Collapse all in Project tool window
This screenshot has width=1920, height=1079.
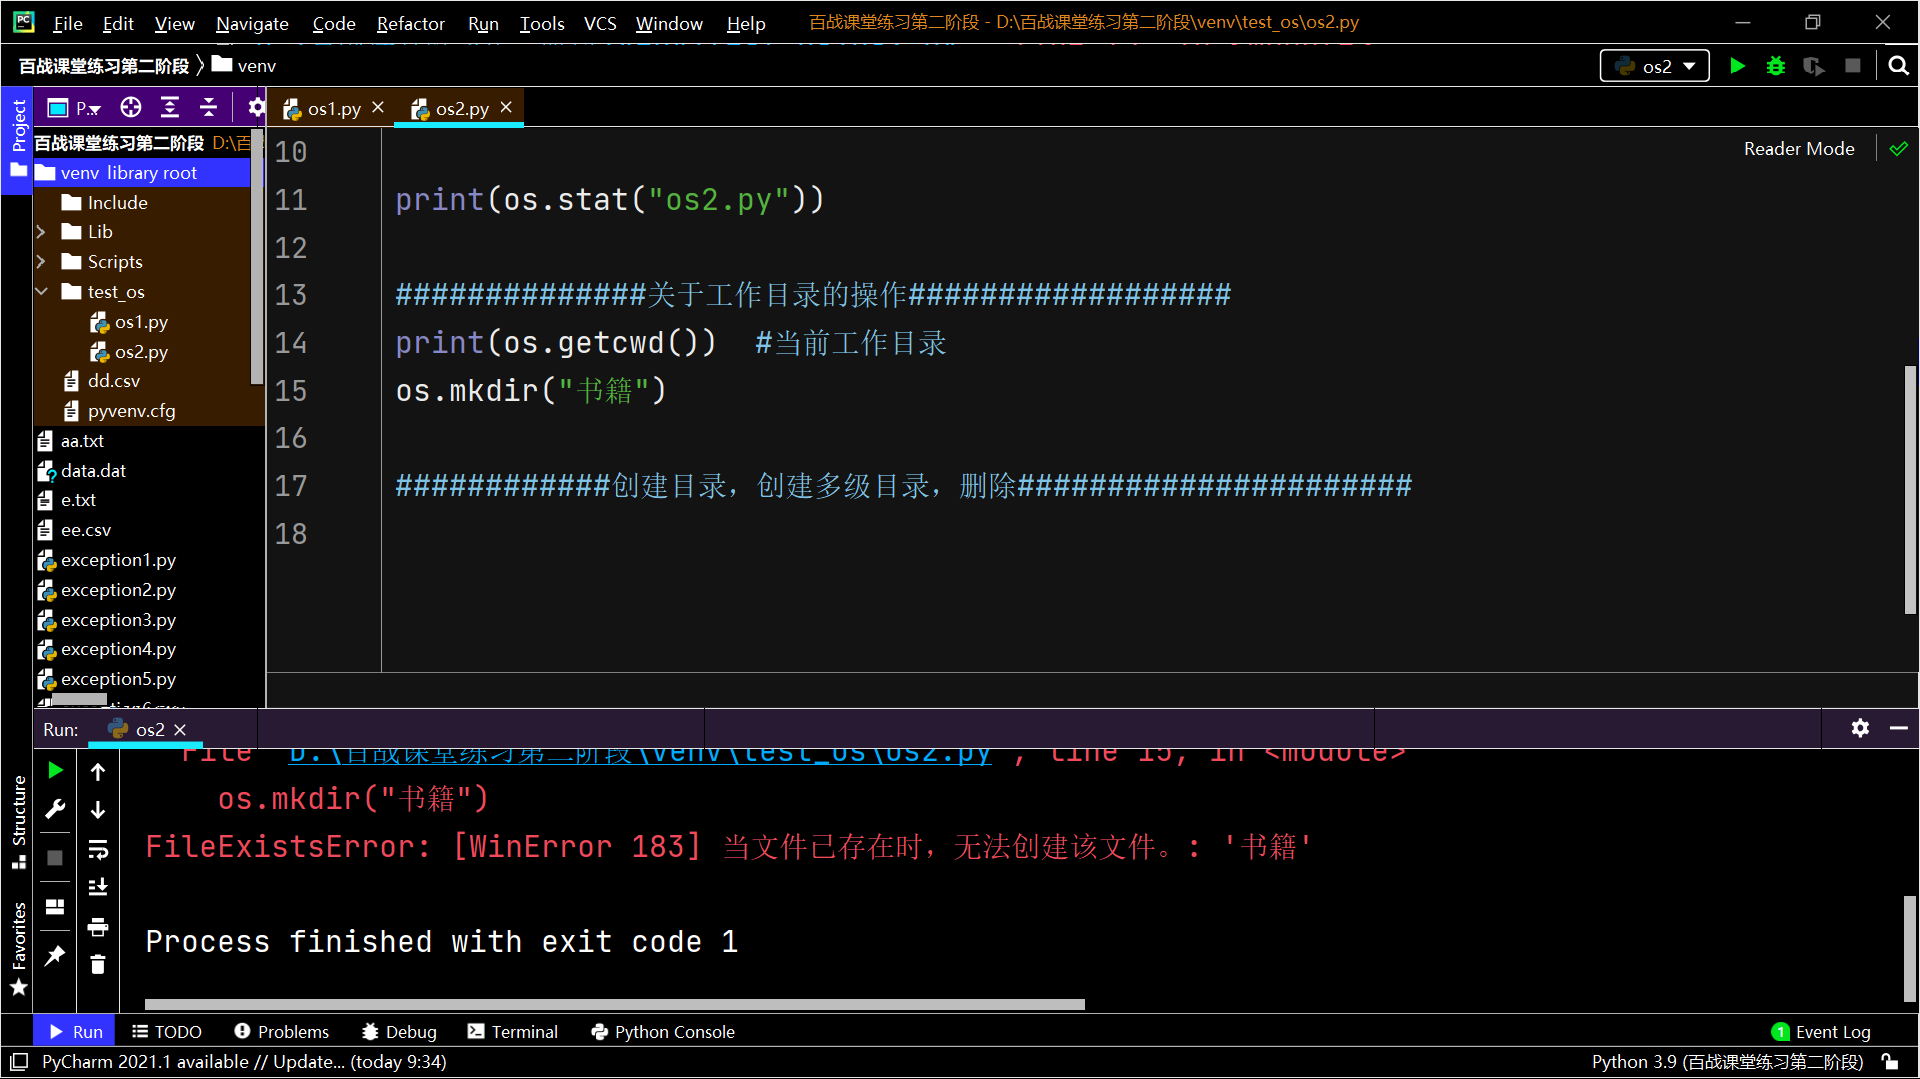(x=209, y=108)
